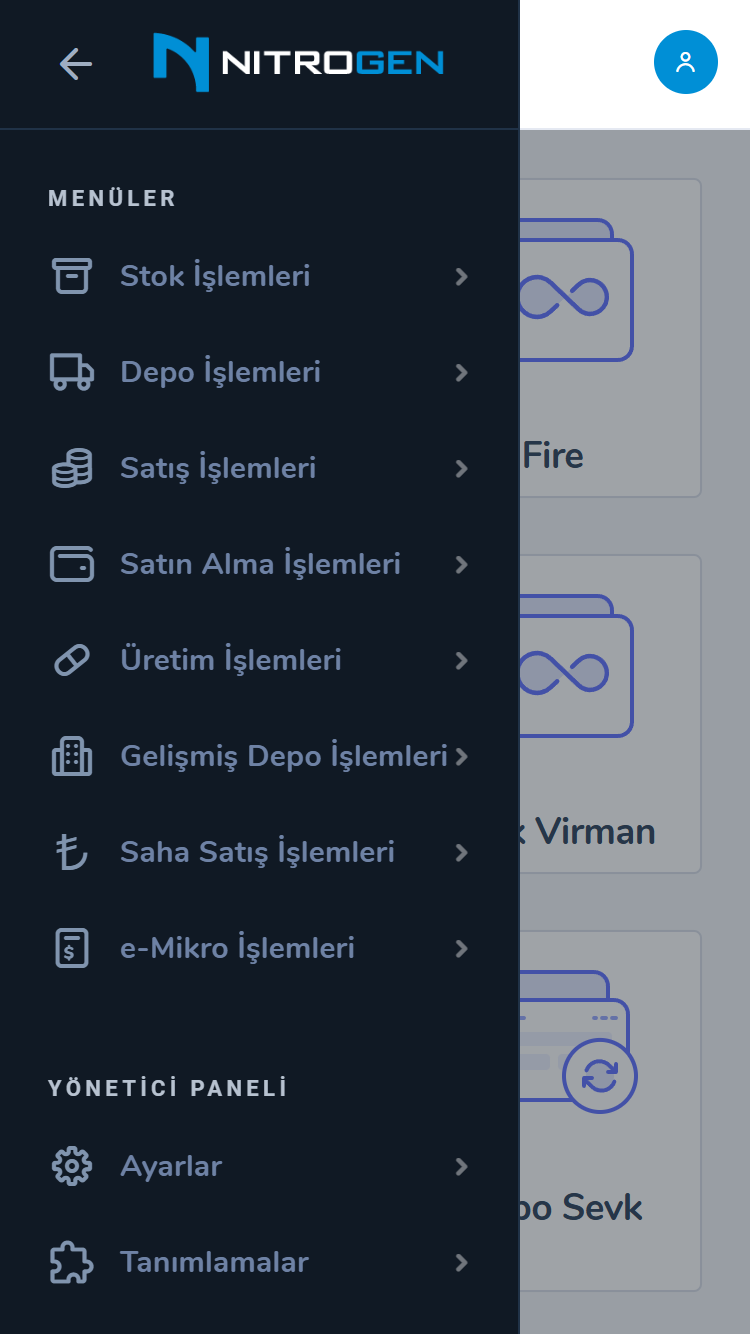Open the user profile avatar button
This screenshot has height=1334, width=750.
[685, 61]
